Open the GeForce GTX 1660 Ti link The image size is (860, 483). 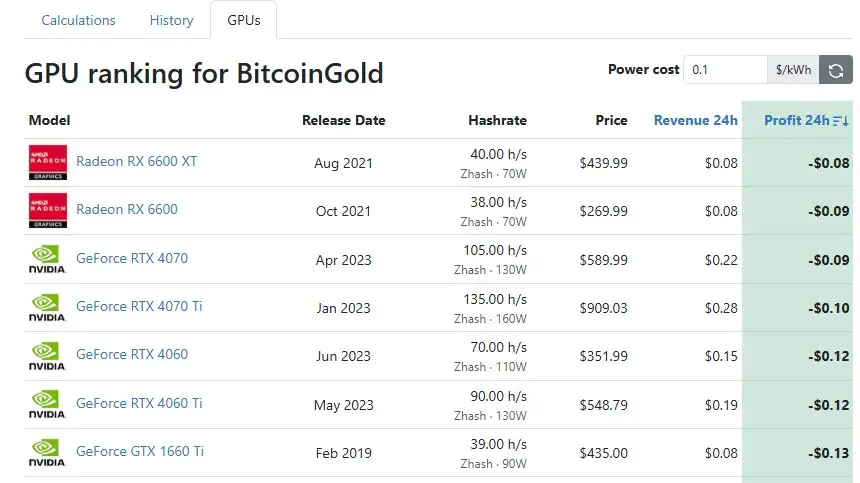(140, 451)
